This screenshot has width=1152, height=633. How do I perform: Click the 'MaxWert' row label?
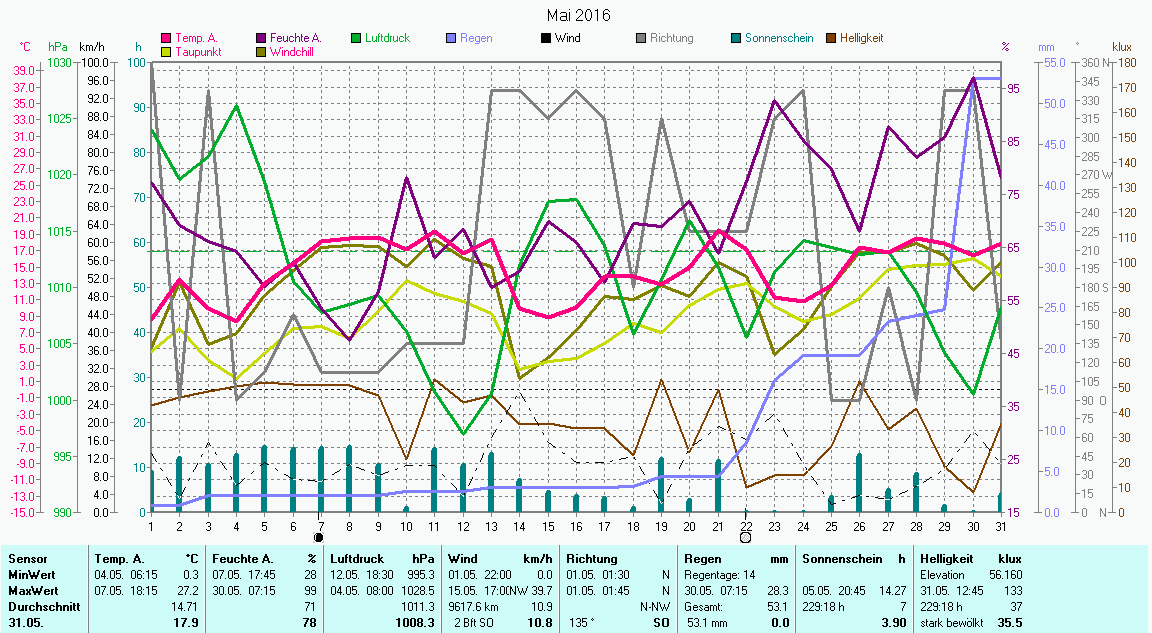point(31,590)
